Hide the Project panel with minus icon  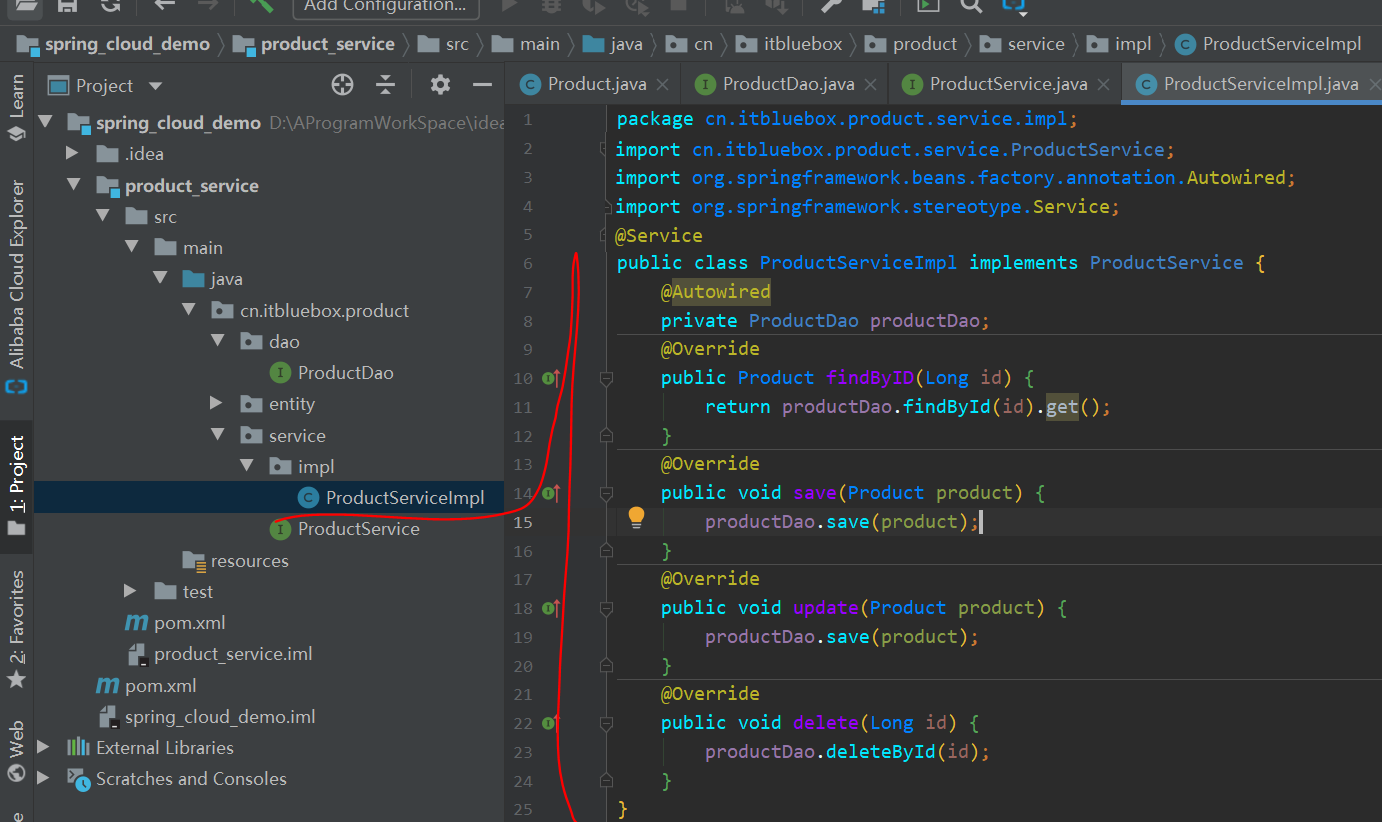point(483,85)
